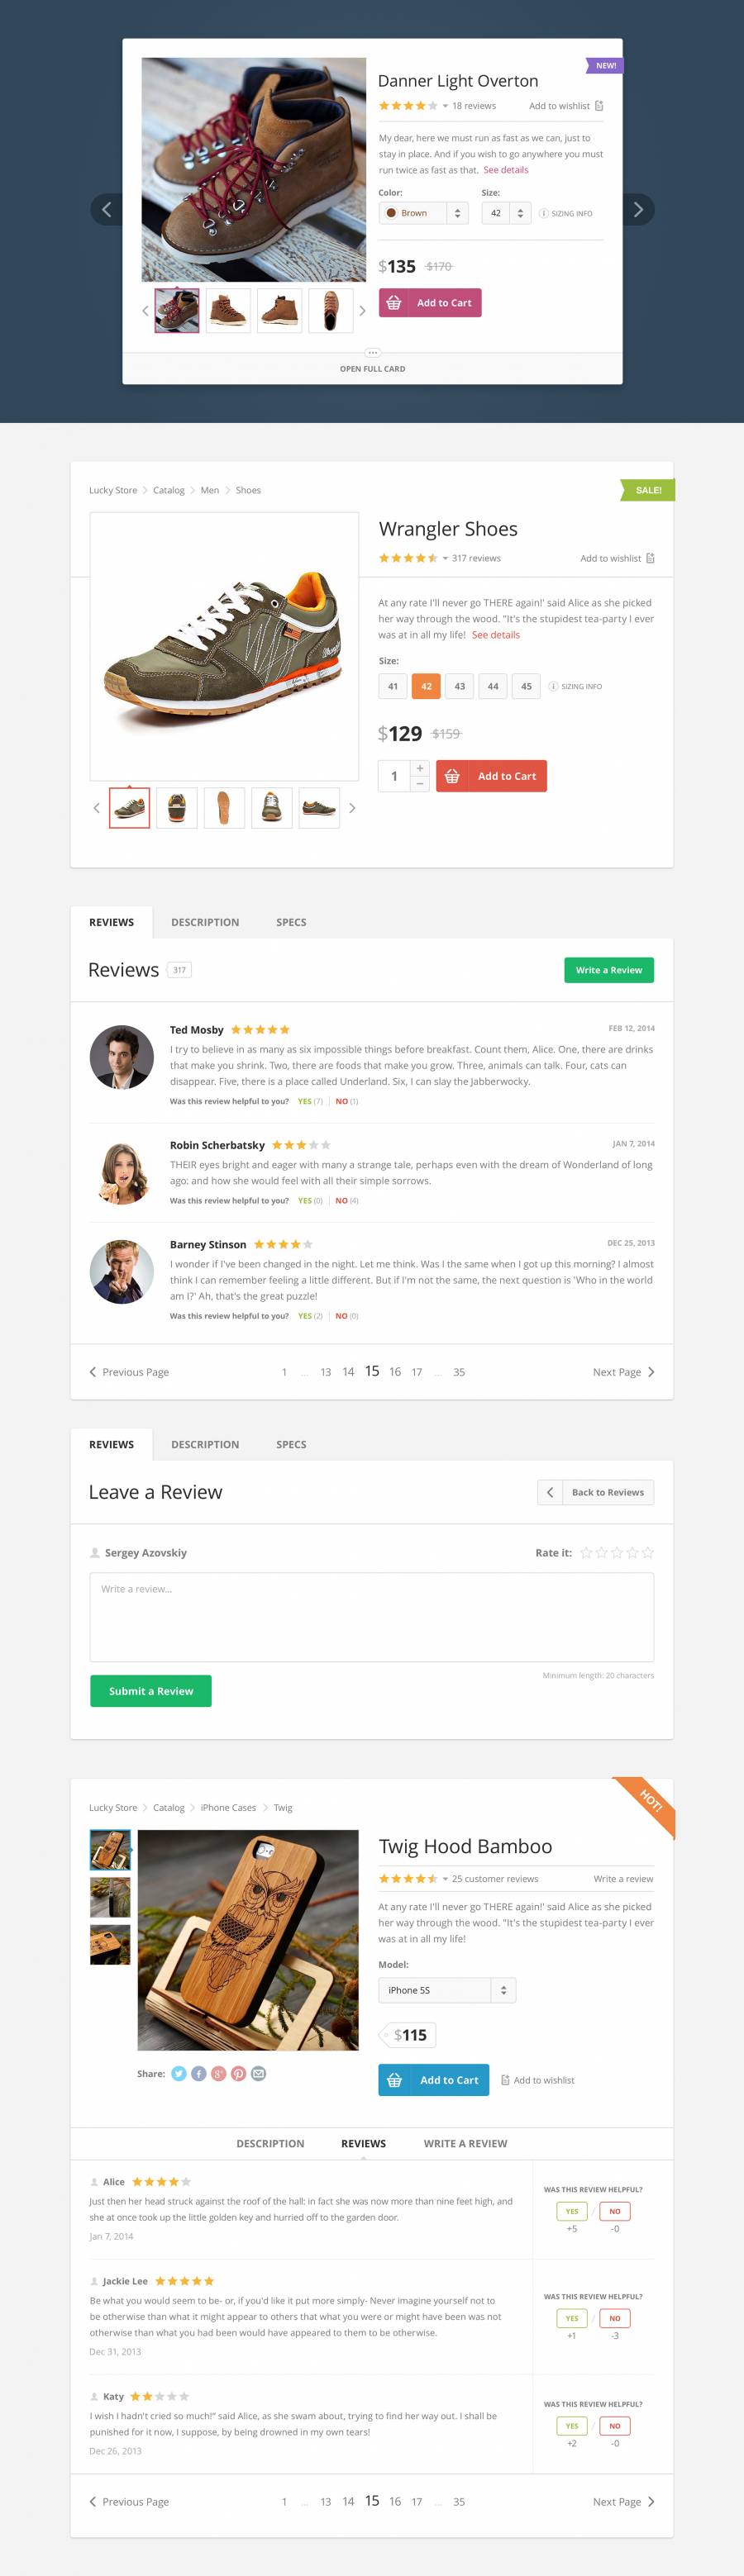Select size 41 for Wrangler Shoes
744x2576 pixels.
click(393, 686)
